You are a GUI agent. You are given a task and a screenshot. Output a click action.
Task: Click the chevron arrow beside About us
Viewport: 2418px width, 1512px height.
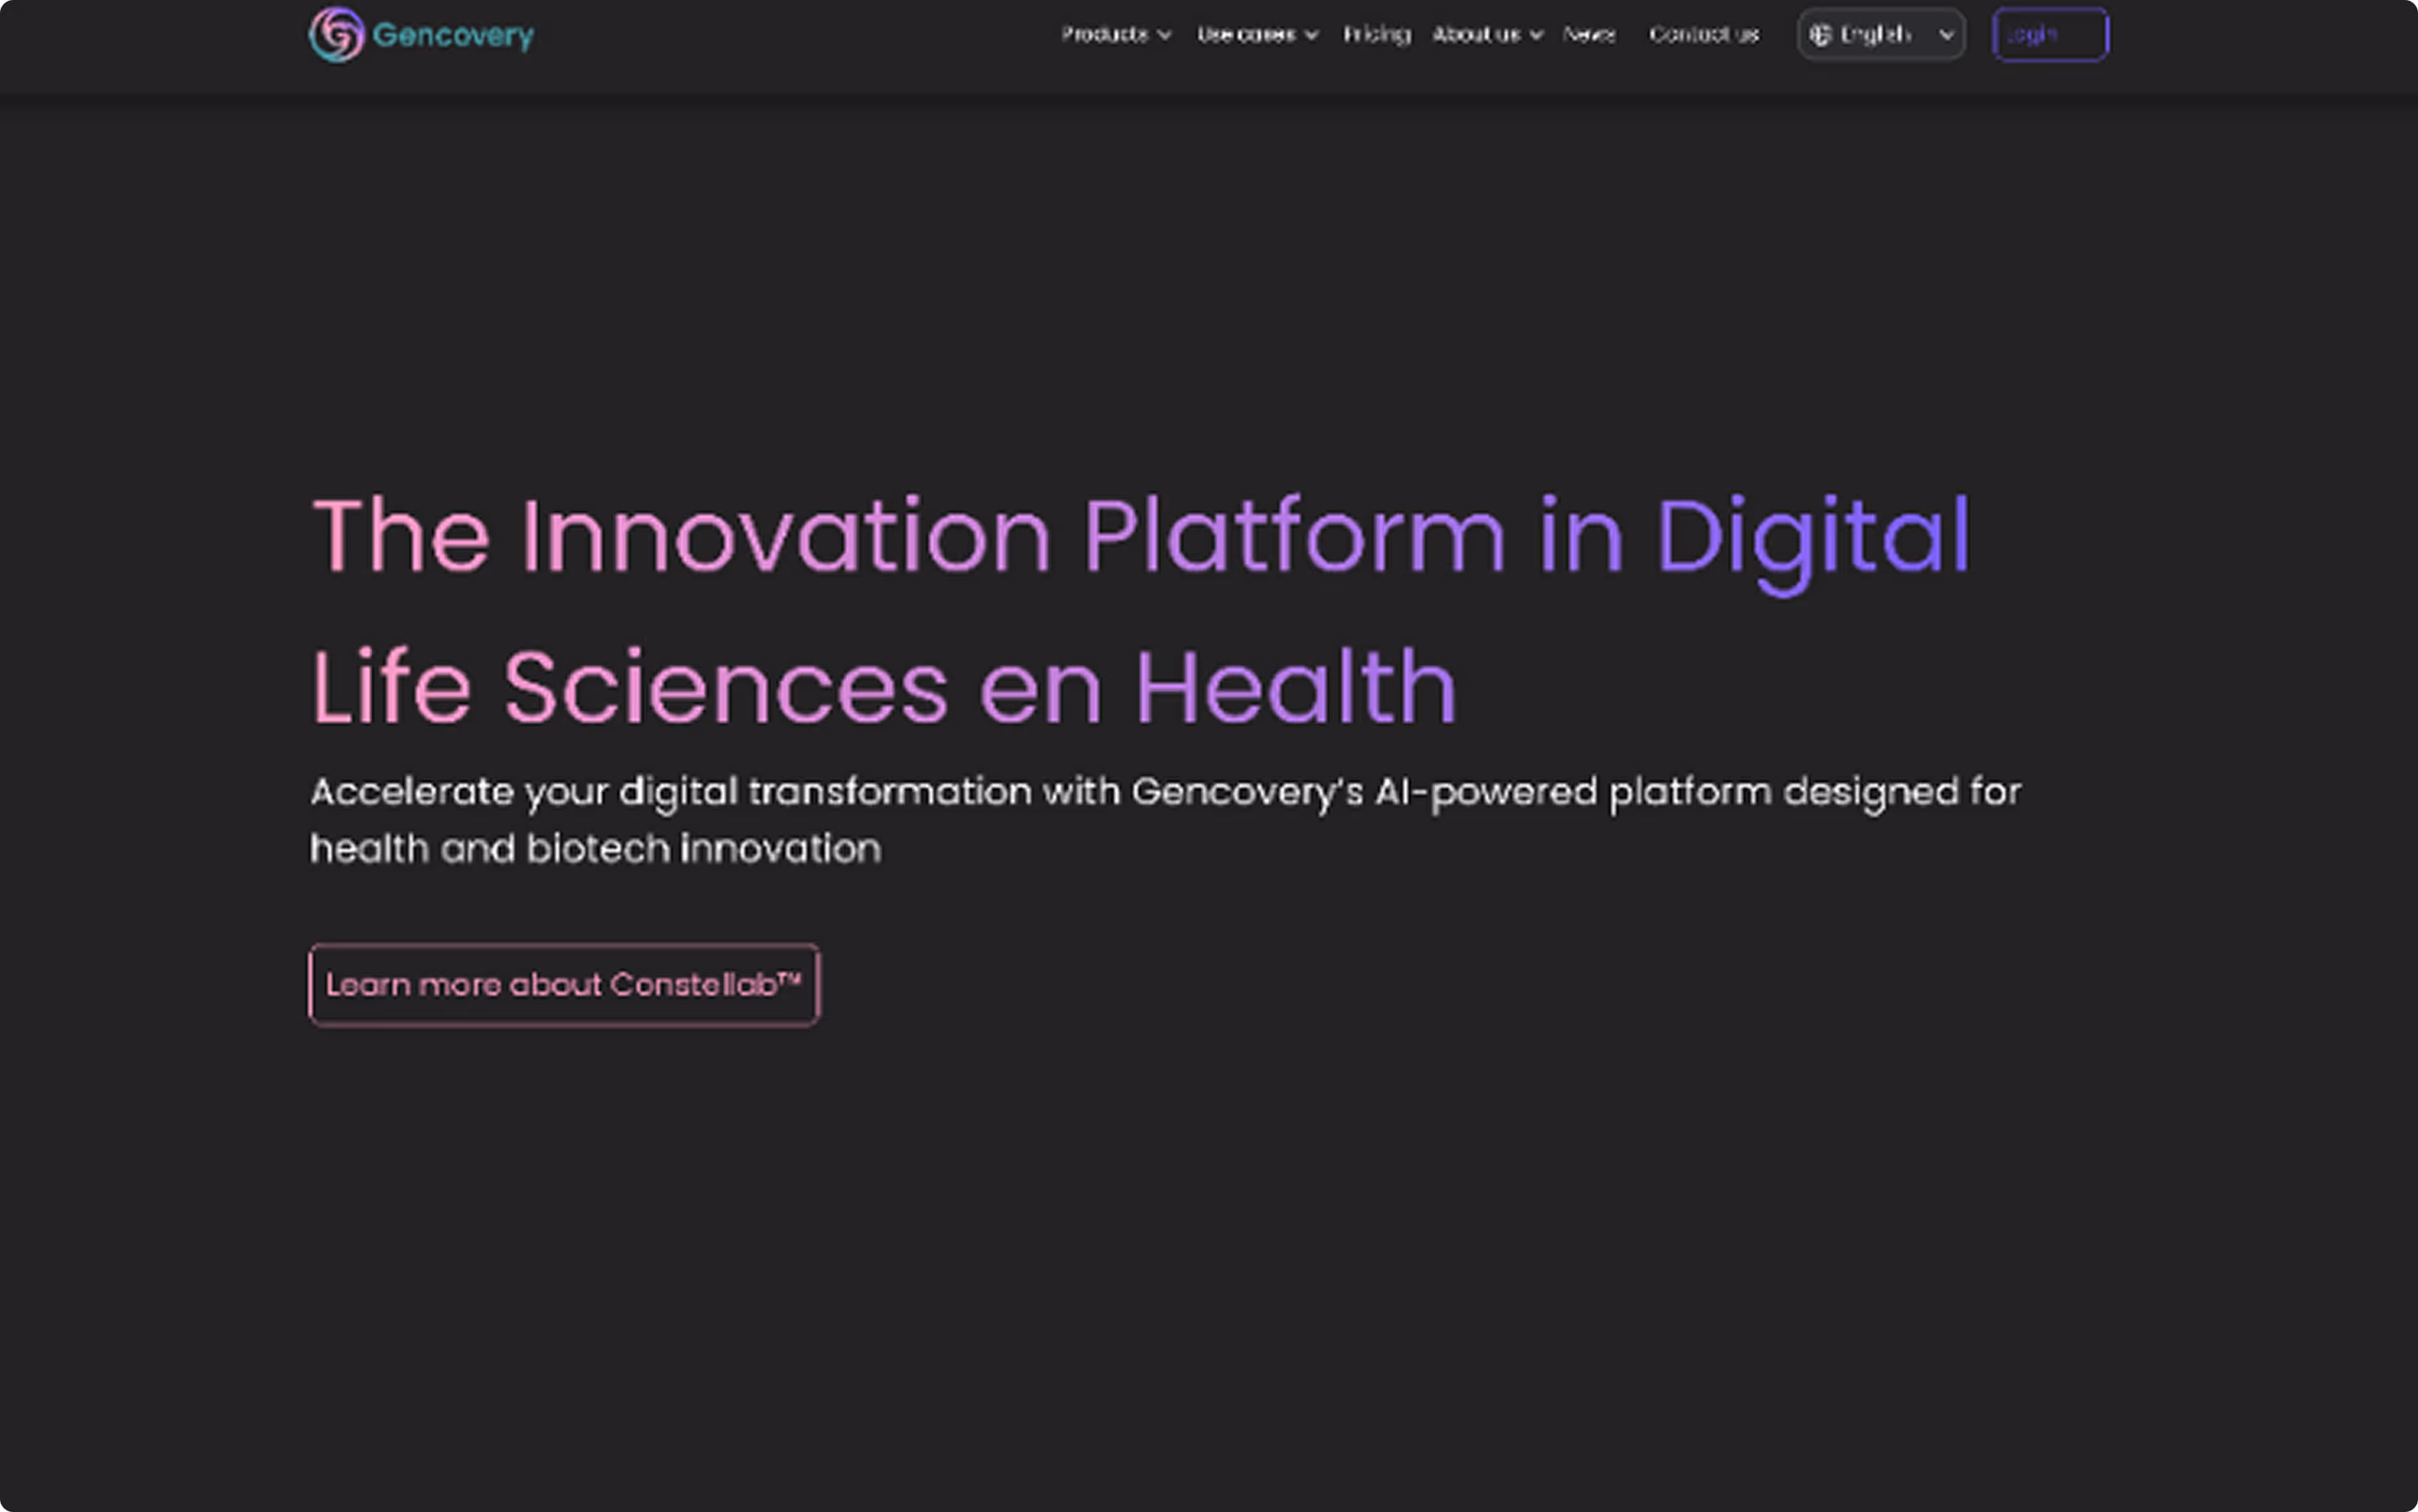pyautogui.click(x=1536, y=35)
